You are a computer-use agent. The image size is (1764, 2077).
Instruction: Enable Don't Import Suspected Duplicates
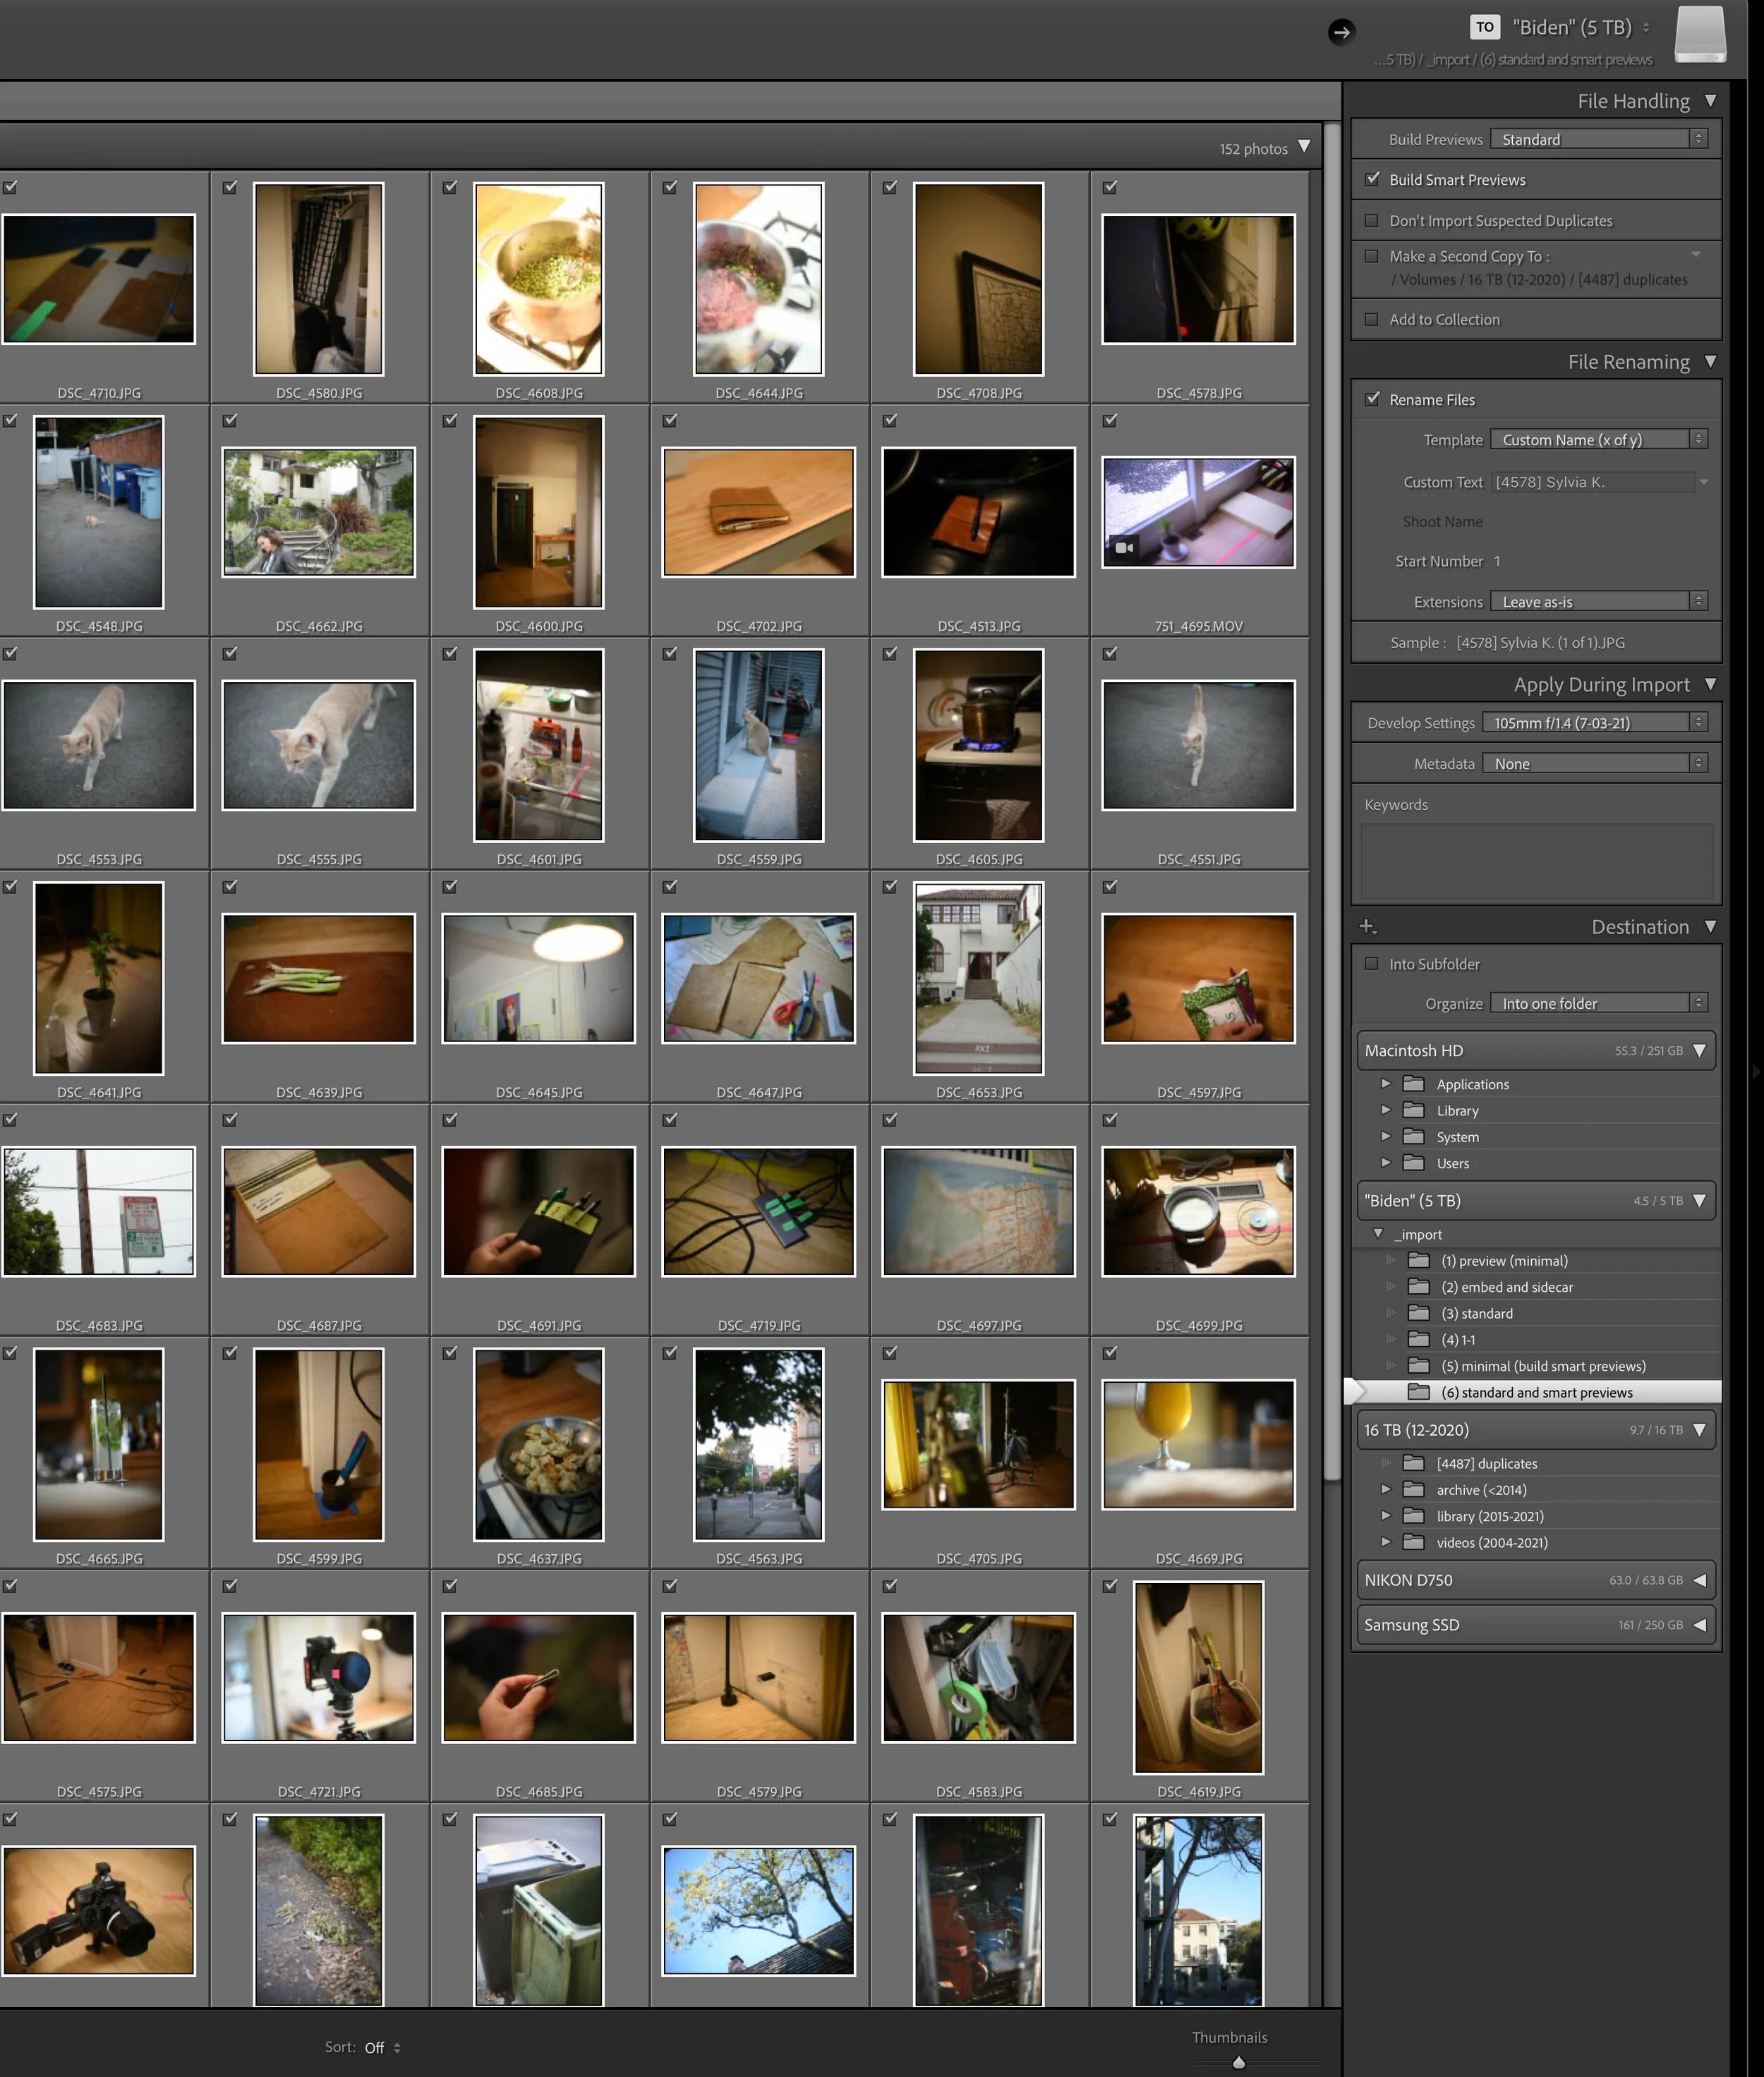coord(1372,220)
